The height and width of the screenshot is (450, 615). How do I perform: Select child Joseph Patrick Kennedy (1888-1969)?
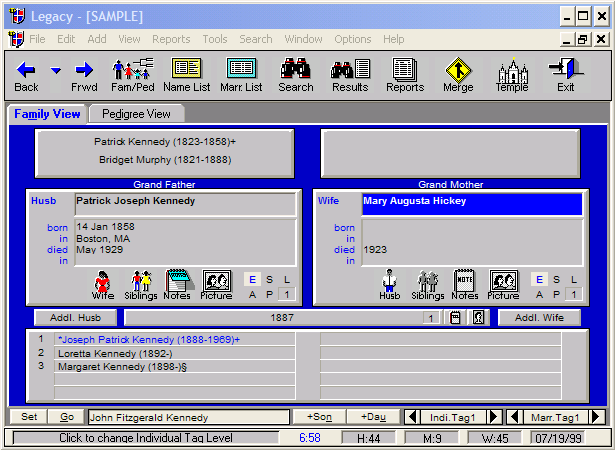(x=175, y=339)
